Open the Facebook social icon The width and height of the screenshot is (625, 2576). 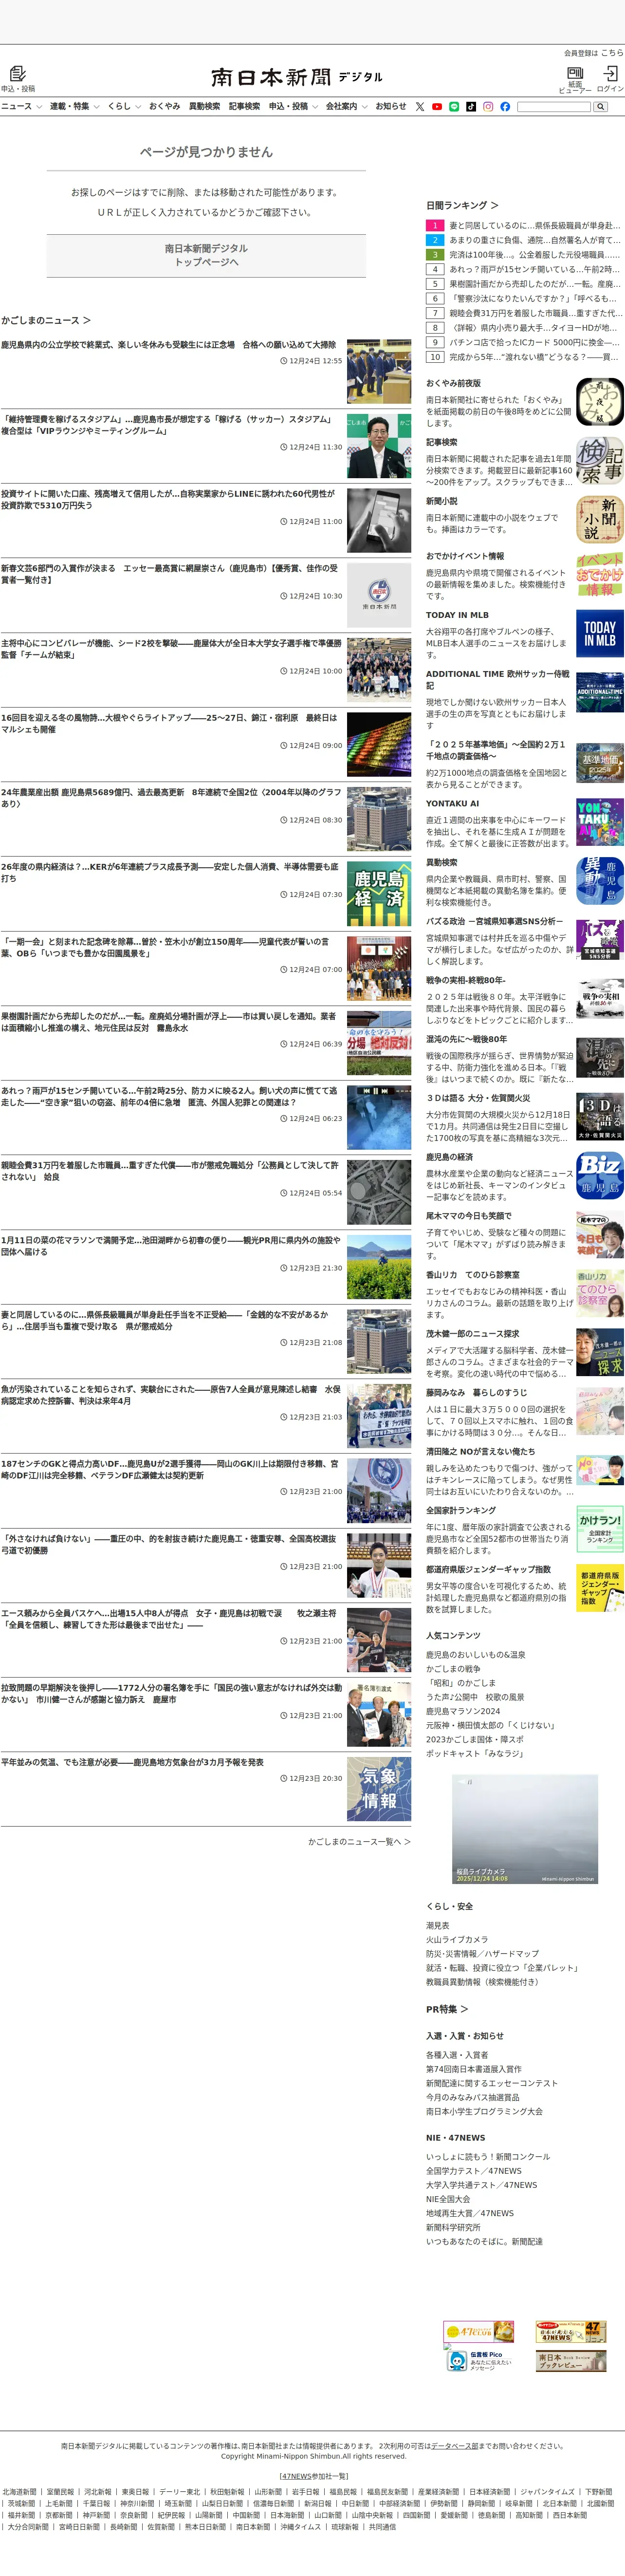pyautogui.click(x=505, y=106)
